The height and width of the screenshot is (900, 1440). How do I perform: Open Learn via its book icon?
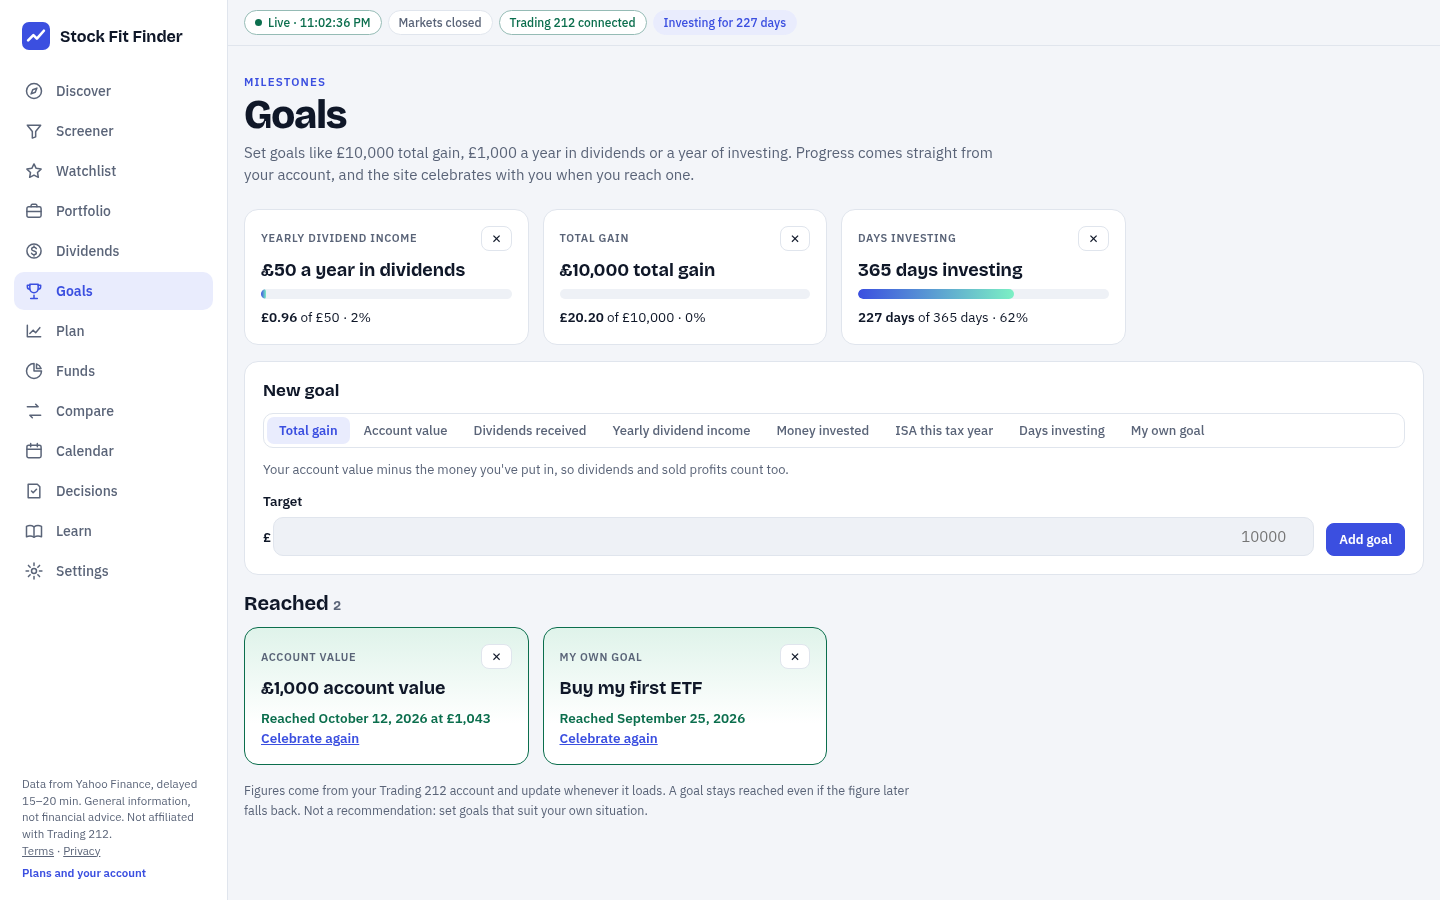click(34, 531)
